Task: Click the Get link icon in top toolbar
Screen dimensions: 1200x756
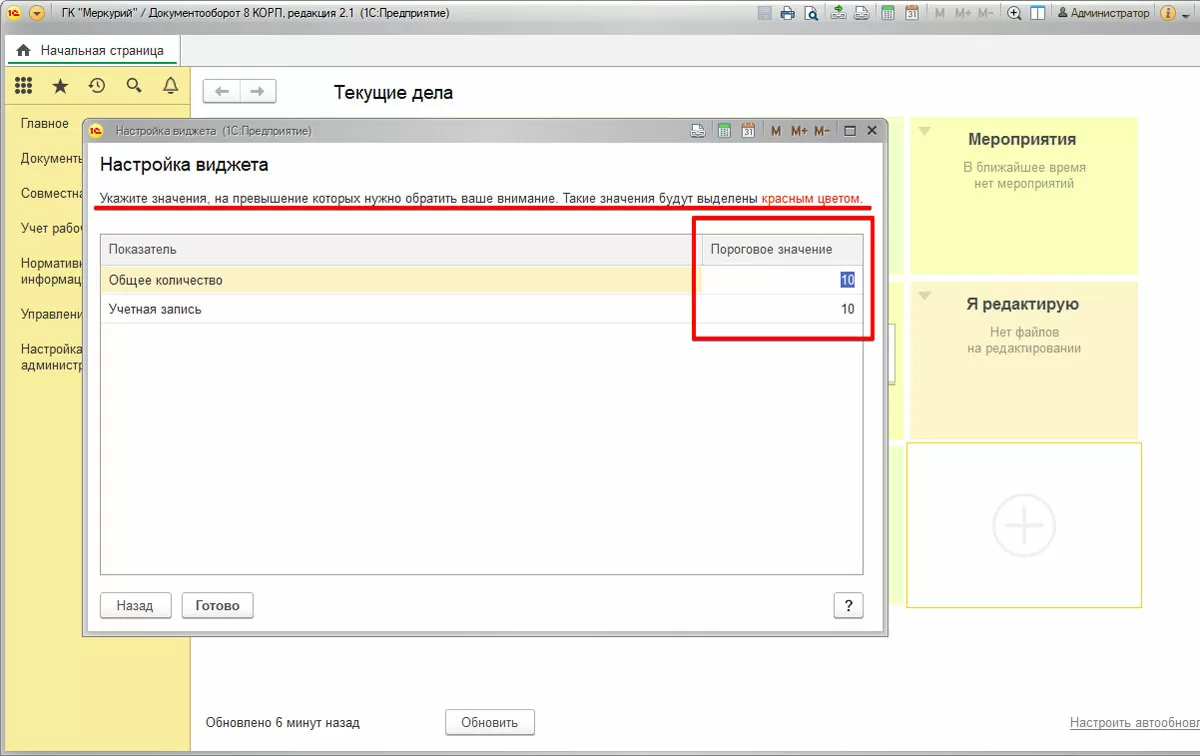Action: point(838,14)
